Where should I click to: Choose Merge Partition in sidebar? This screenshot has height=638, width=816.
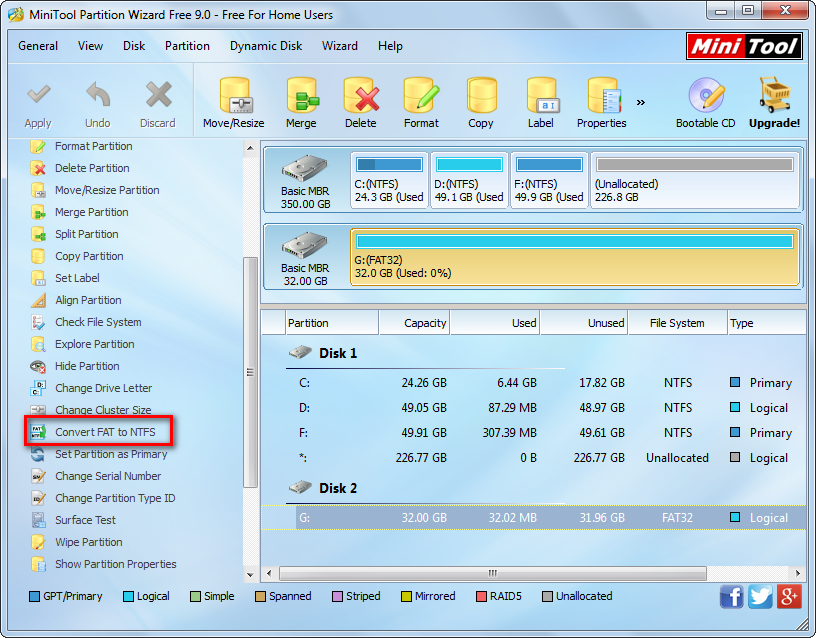[92, 212]
